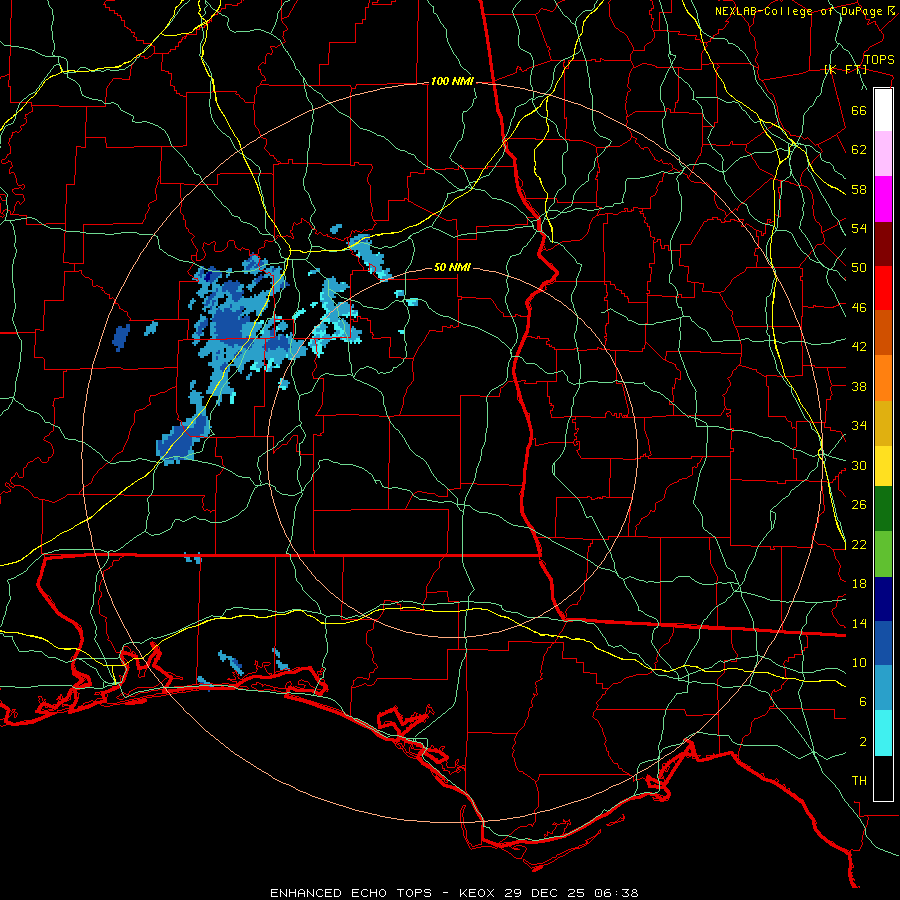The height and width of the screenshot is (900, 900).
Task: Click the legend value 62
Action: (x=859, y=150)
